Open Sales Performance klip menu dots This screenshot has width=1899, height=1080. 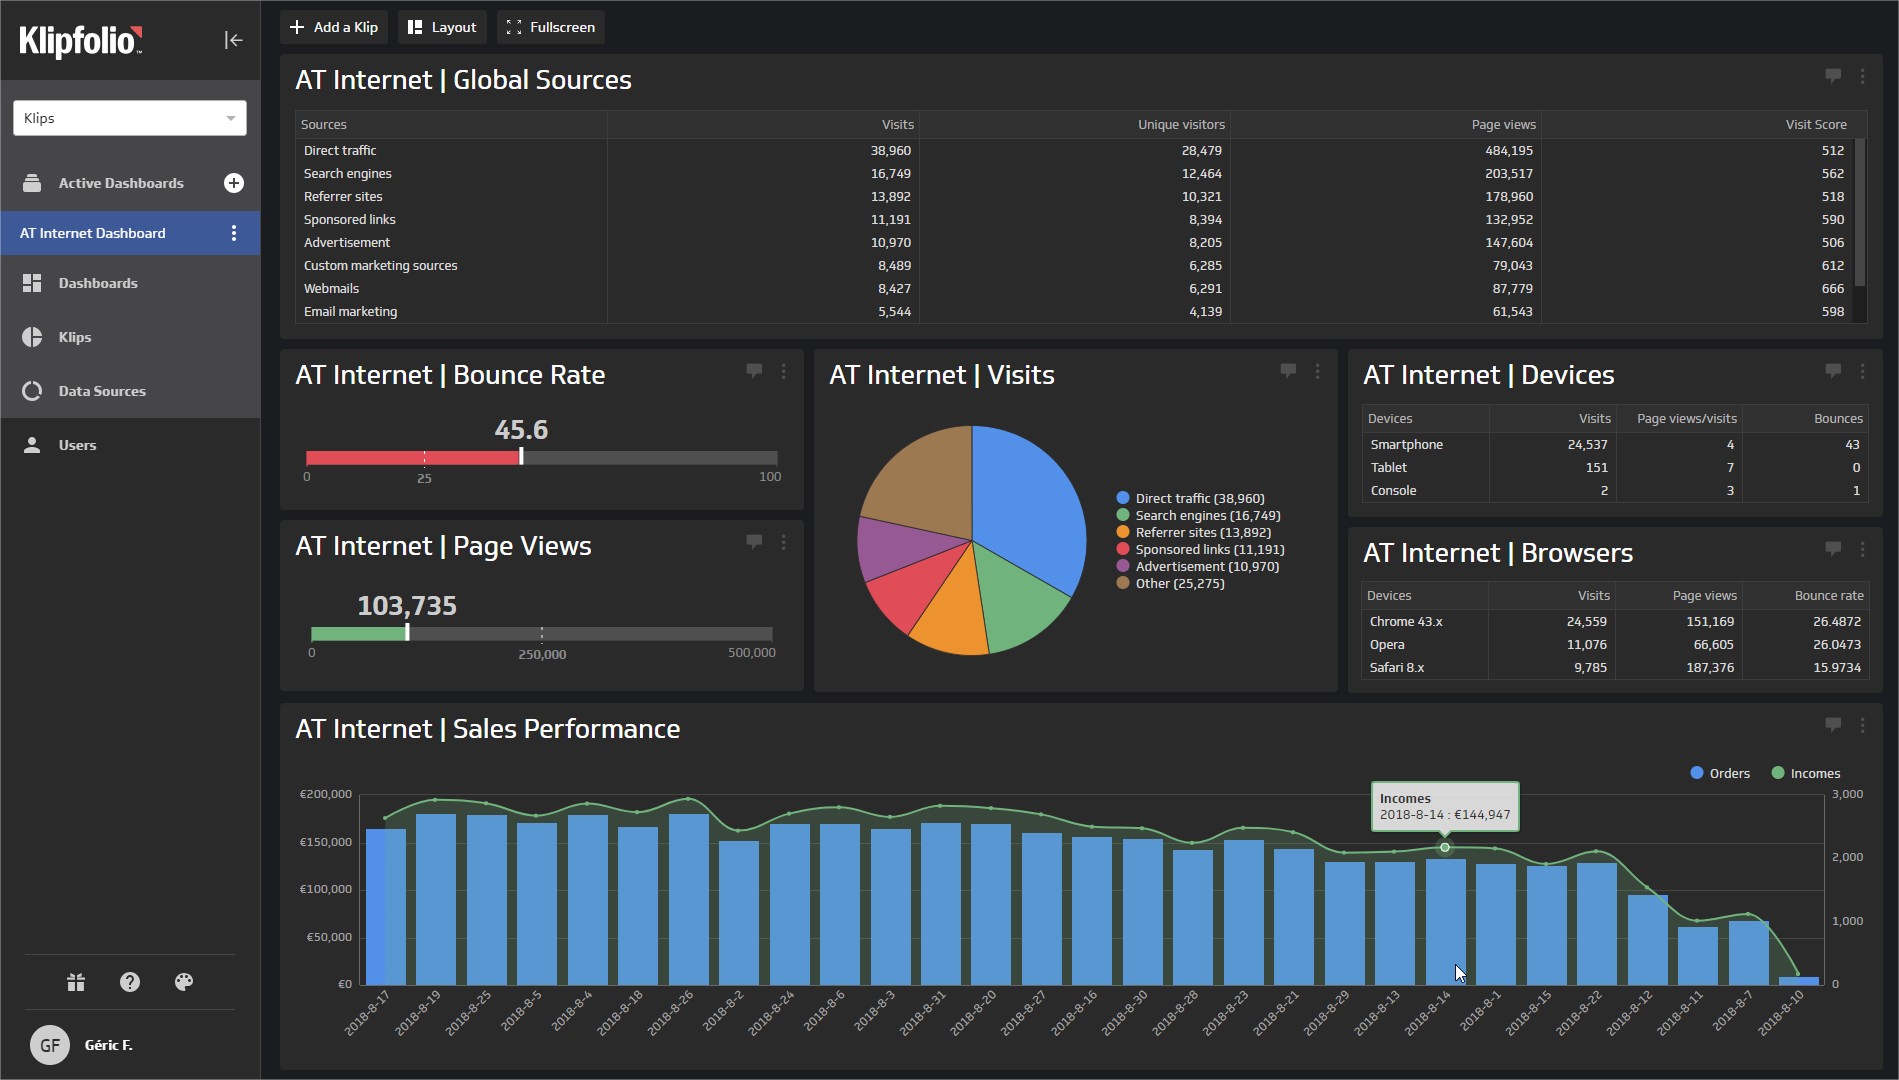(x=1862, y=725)
